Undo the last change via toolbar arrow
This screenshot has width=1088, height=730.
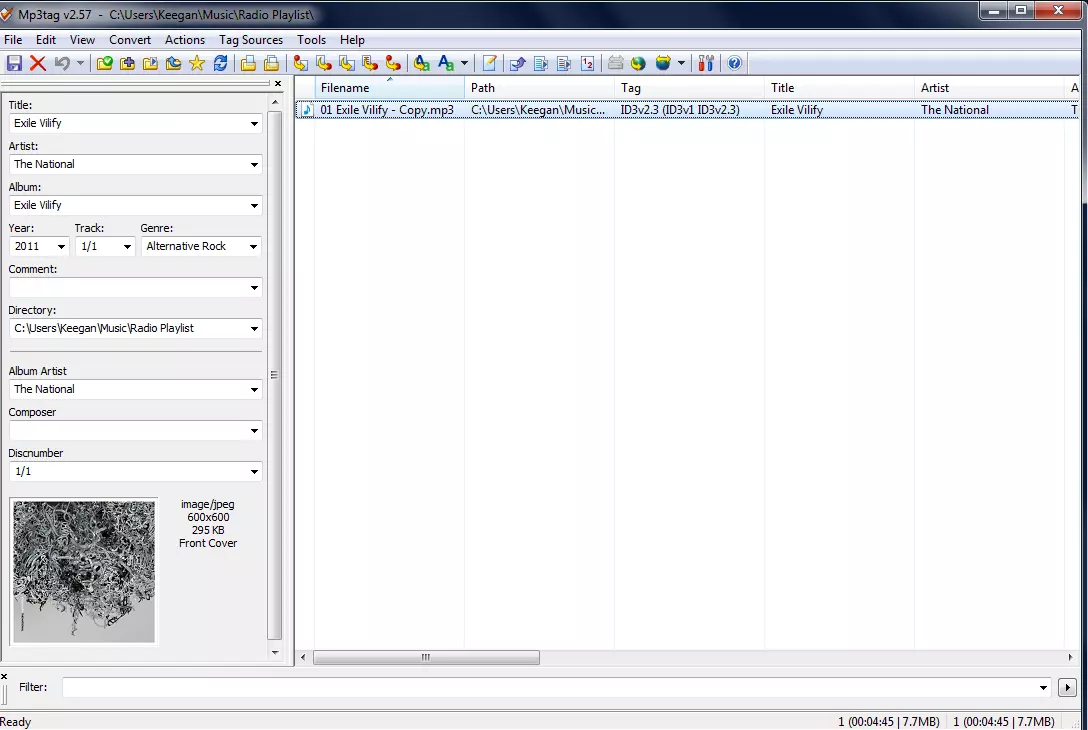tap(62, 63)
